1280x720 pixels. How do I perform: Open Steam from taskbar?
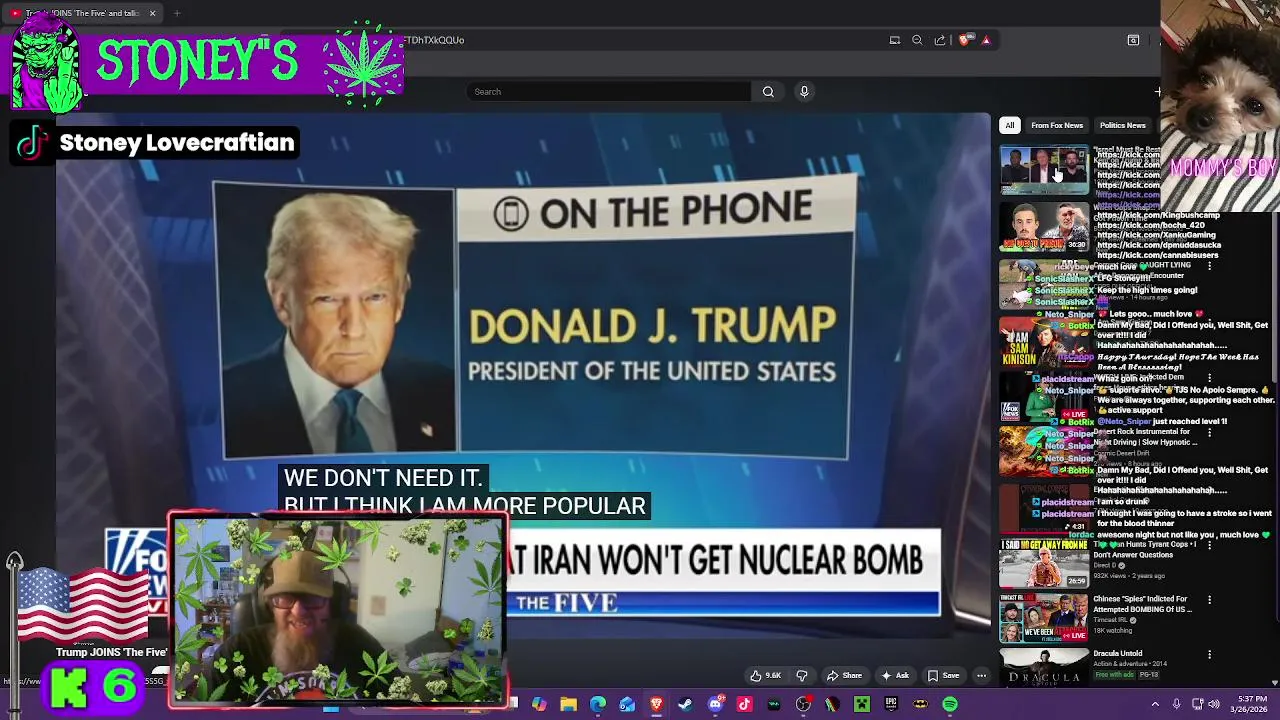[685, 704]
